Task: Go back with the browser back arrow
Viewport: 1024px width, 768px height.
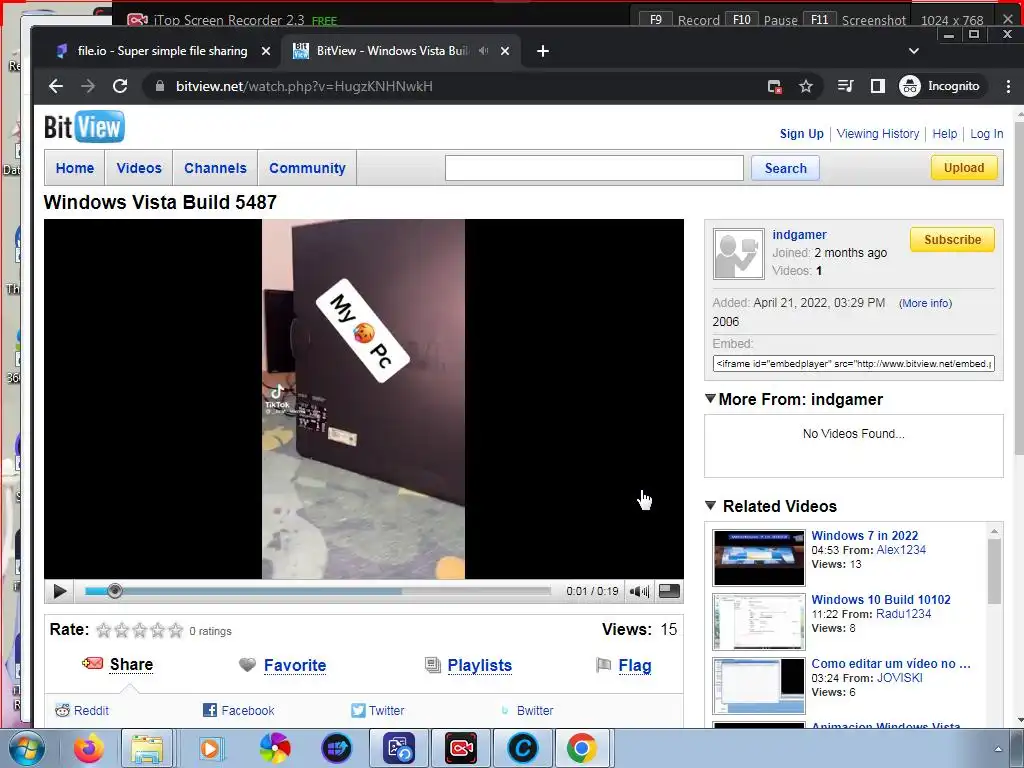Action: [x=56, y=86]
